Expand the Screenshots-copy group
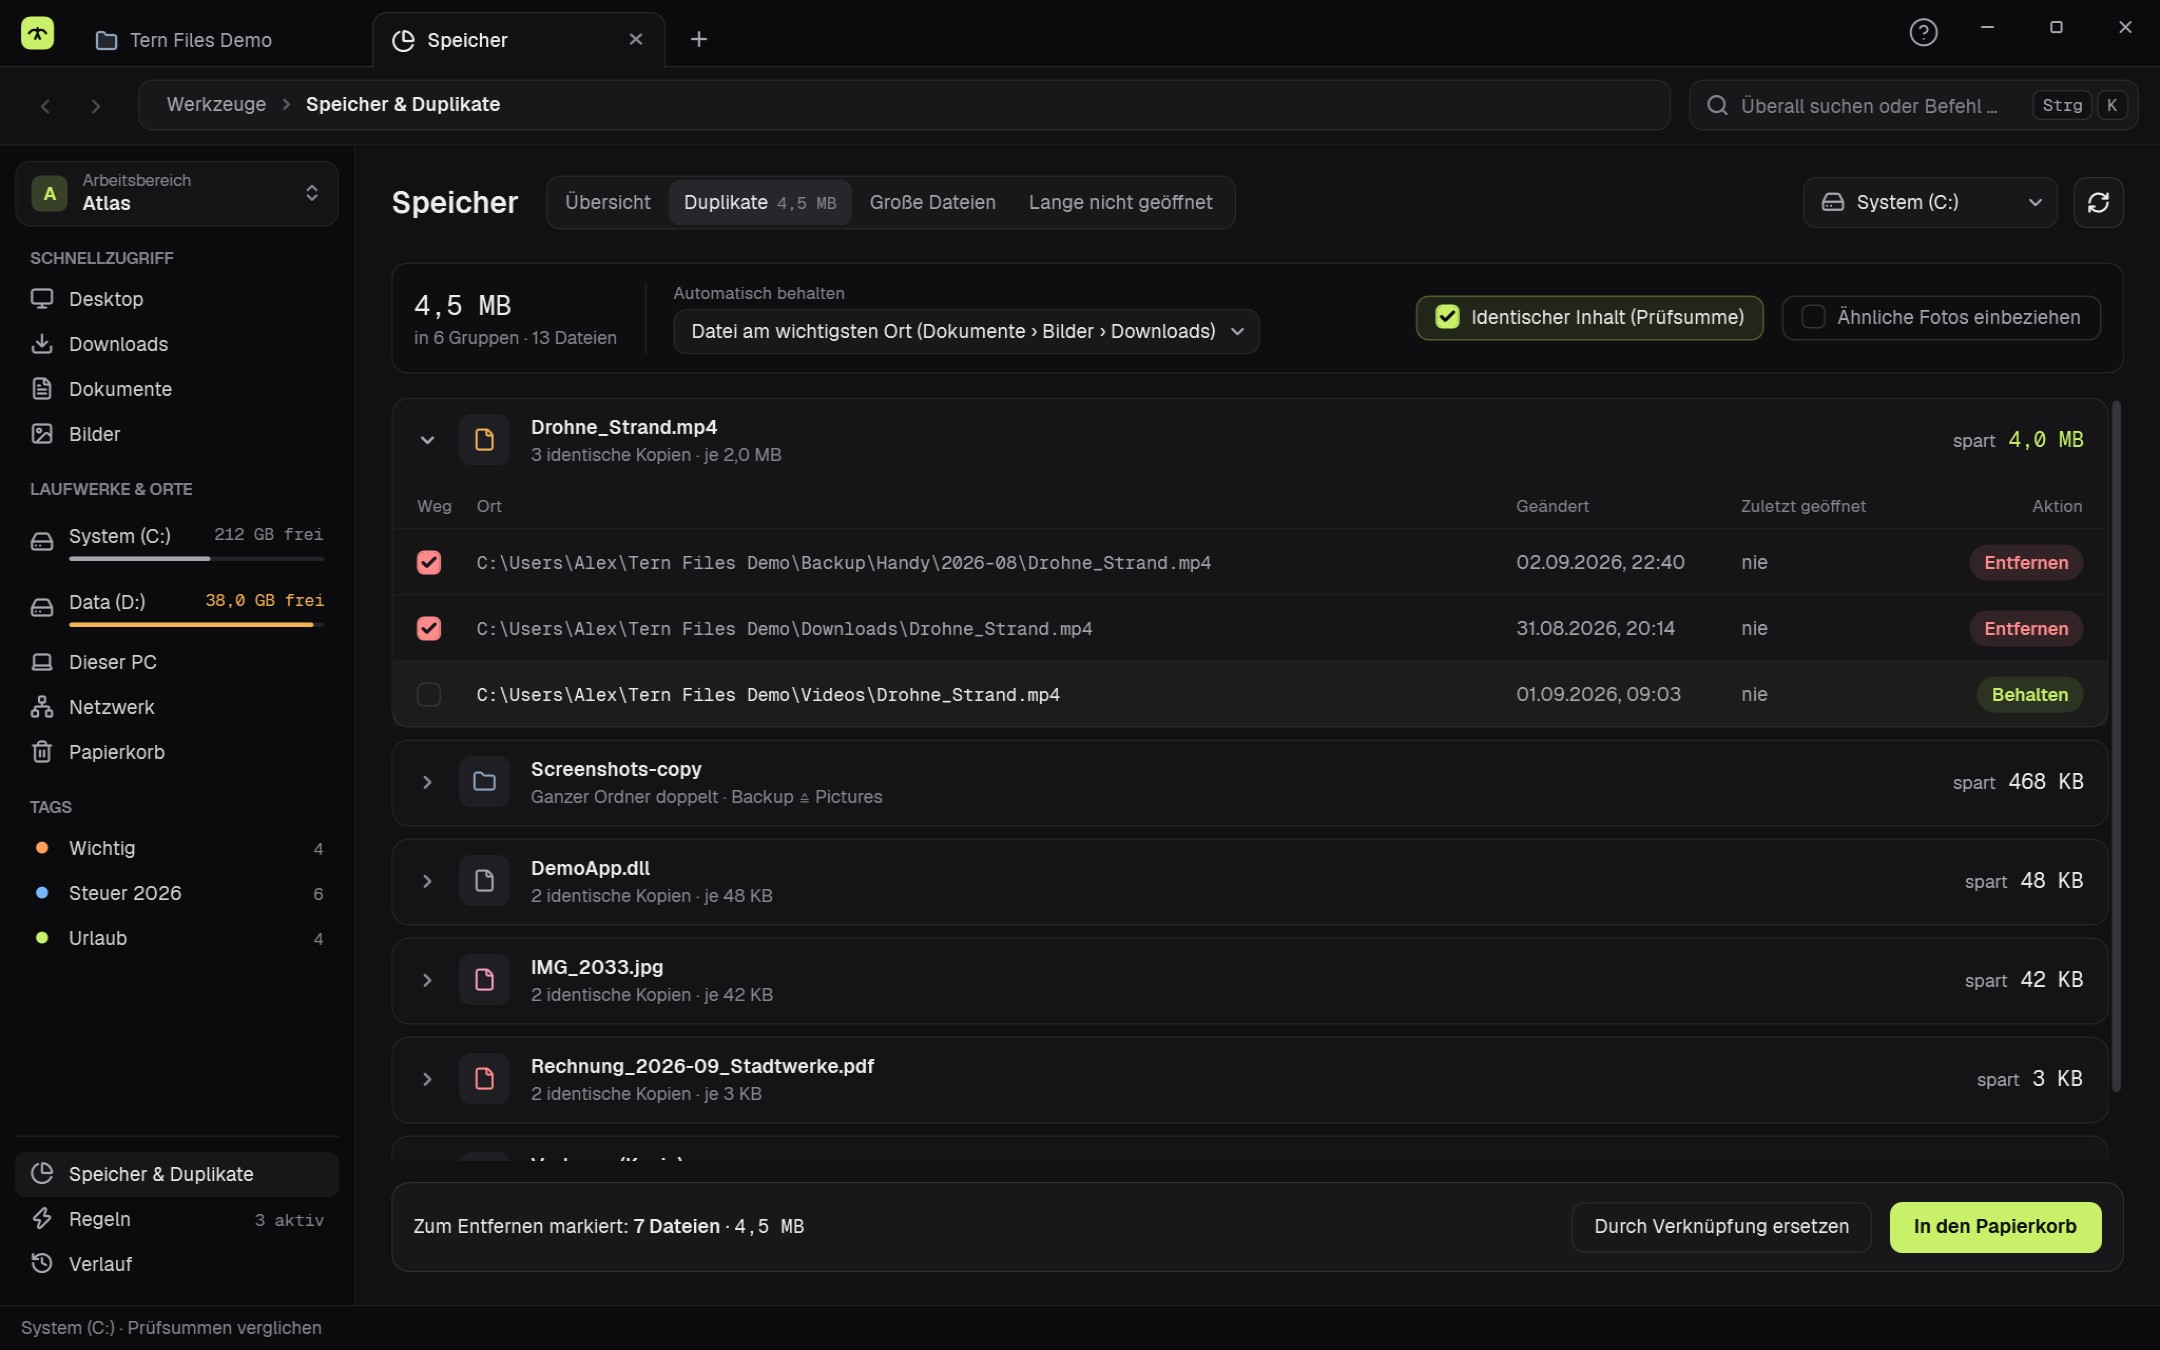Viewport: 2160px width, 1350px height. [x=427, y=782]
